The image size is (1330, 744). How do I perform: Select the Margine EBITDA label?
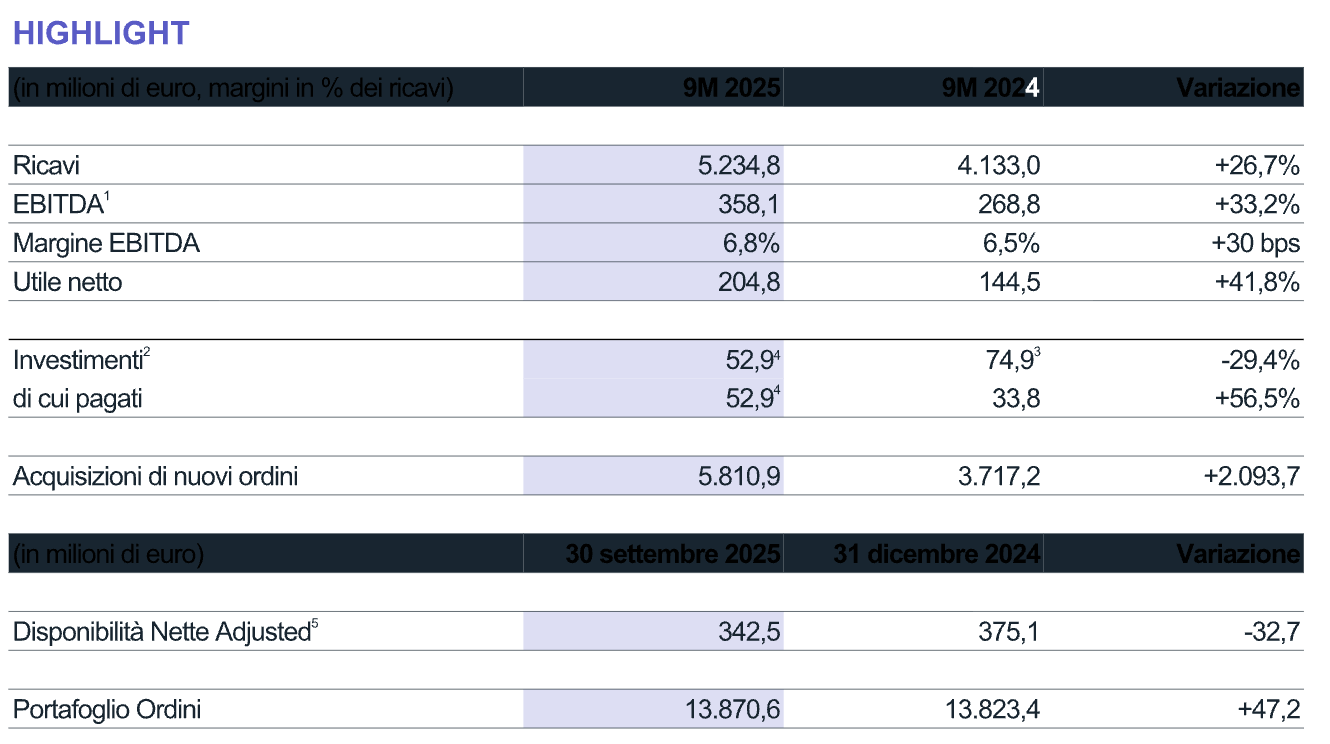(106, 243)
